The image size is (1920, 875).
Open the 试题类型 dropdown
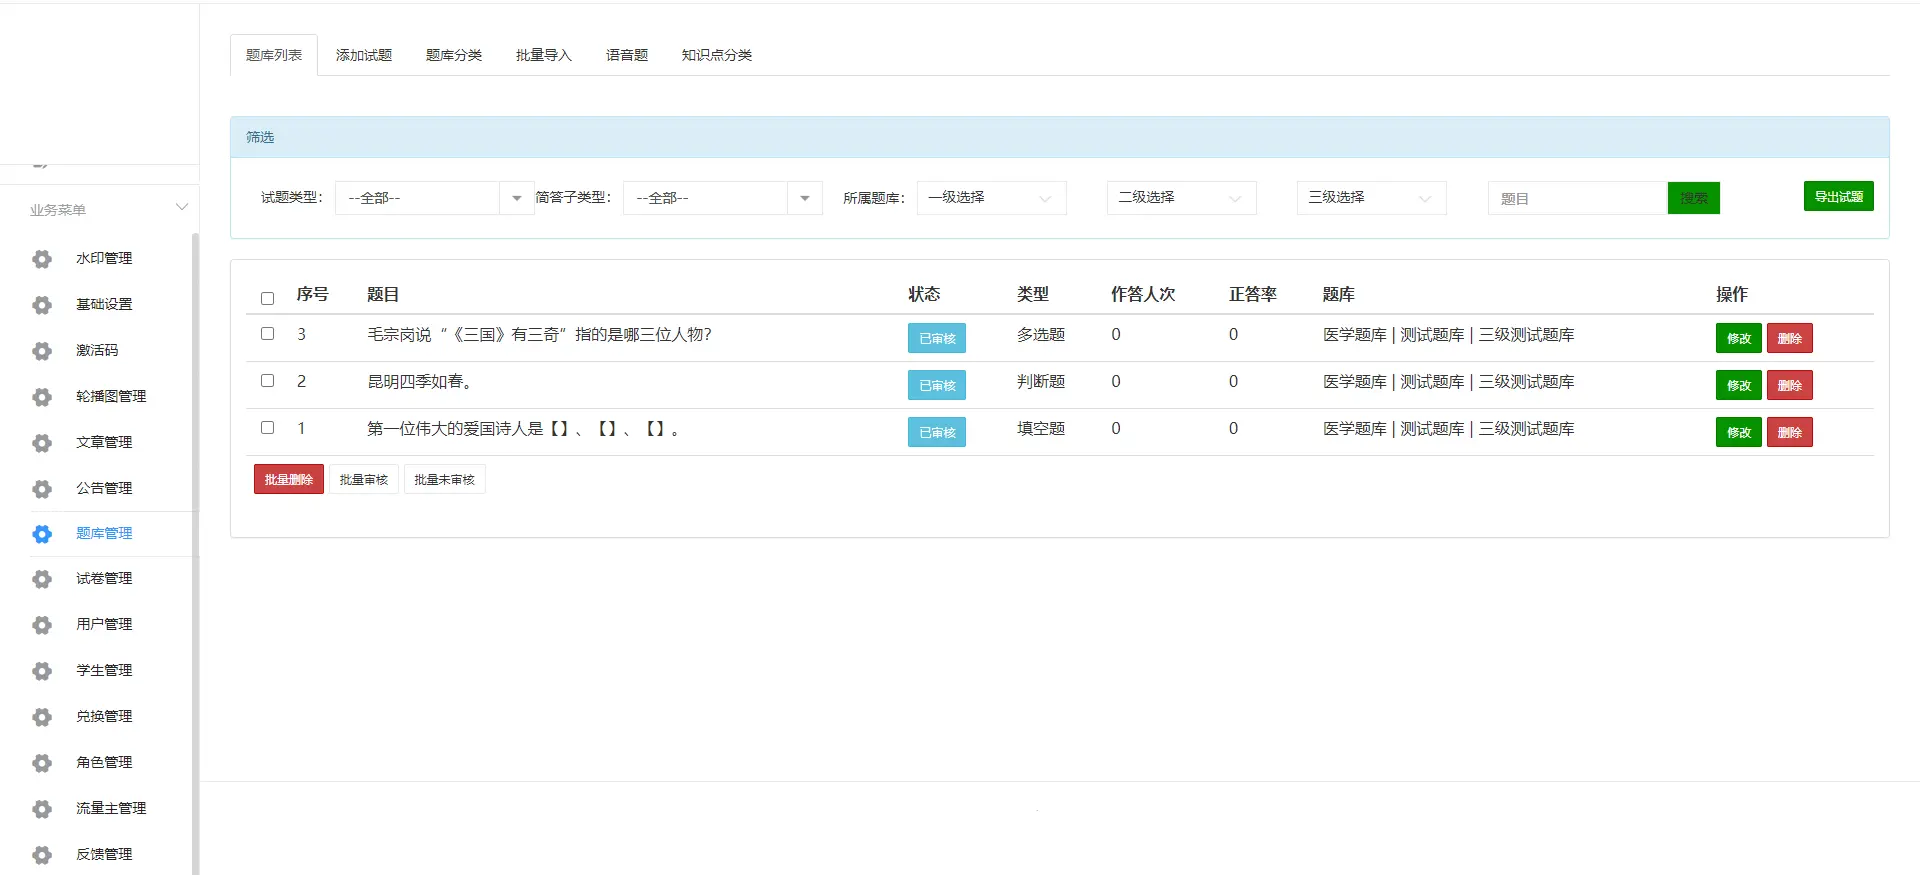[434, 198]
